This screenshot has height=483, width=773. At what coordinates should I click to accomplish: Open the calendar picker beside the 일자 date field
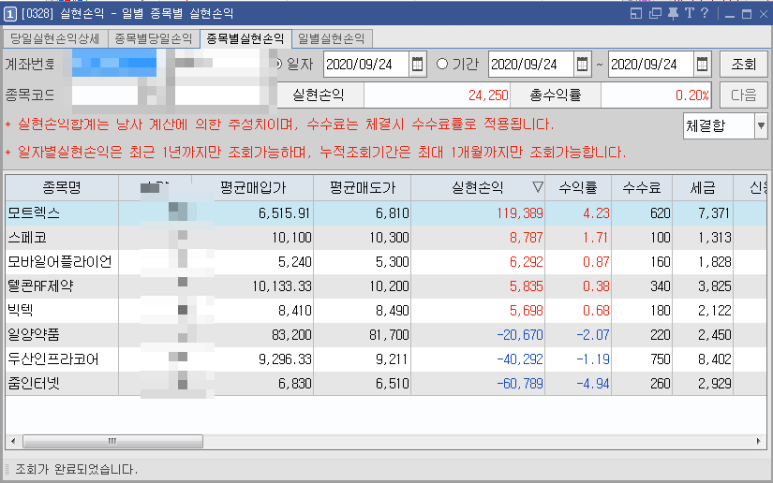coord(417,64)
